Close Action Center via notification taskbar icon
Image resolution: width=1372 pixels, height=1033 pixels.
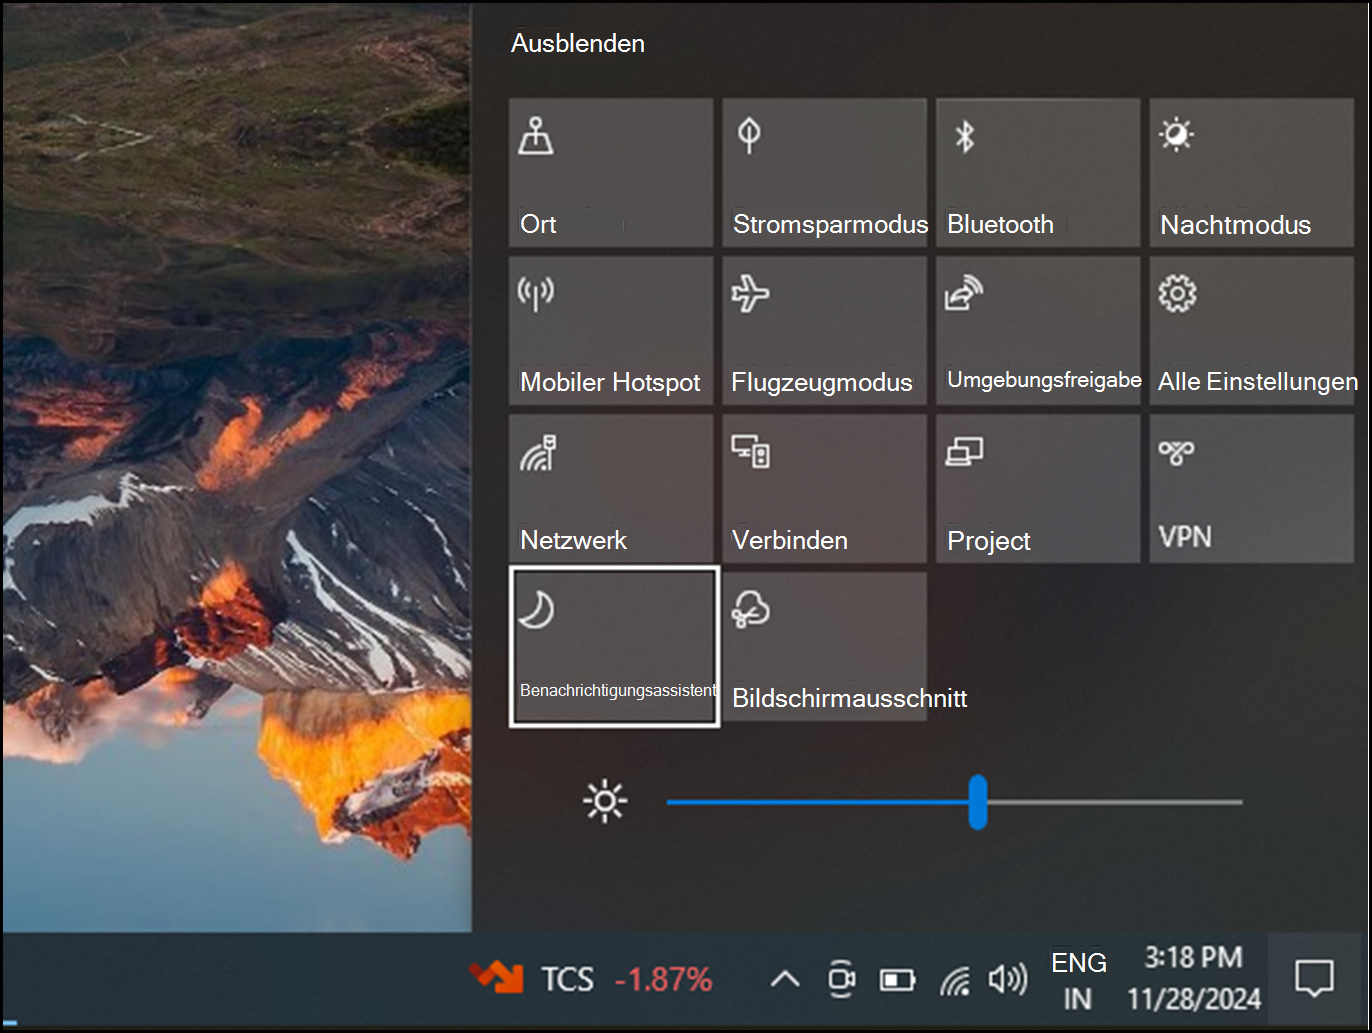[1313, 978]
